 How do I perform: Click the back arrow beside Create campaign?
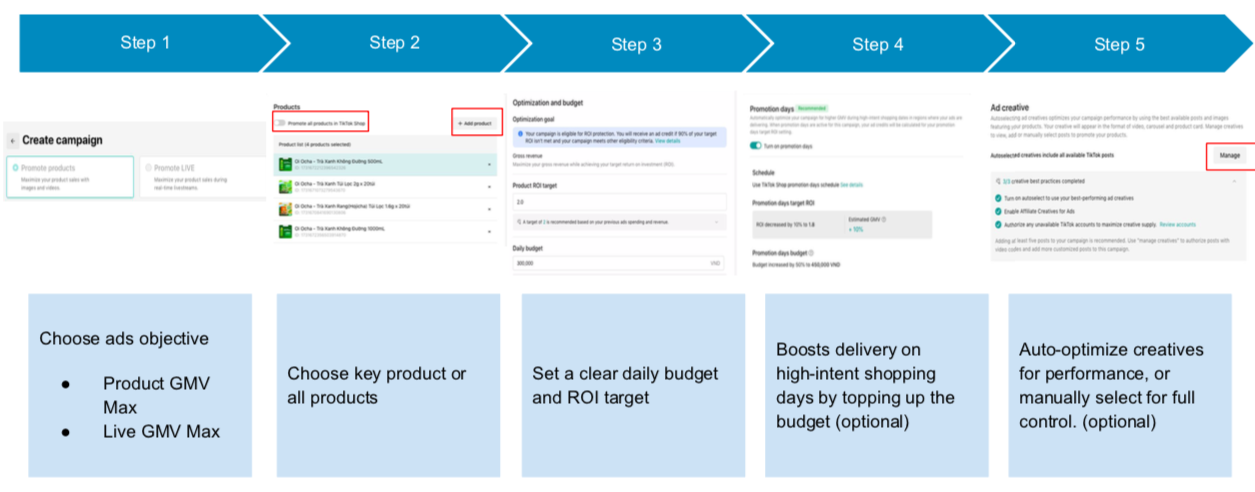click(x=13, y=141)
